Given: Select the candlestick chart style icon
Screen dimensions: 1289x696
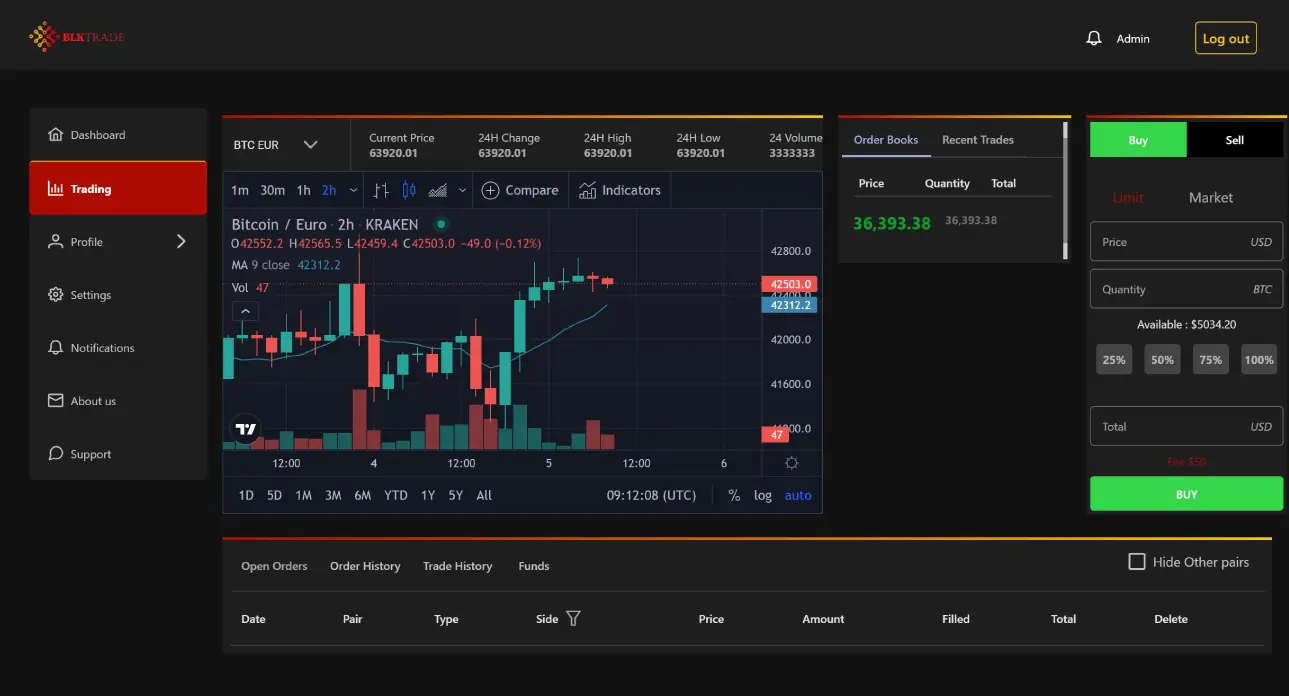Looking at the screenshot, I should click(409, 190).
